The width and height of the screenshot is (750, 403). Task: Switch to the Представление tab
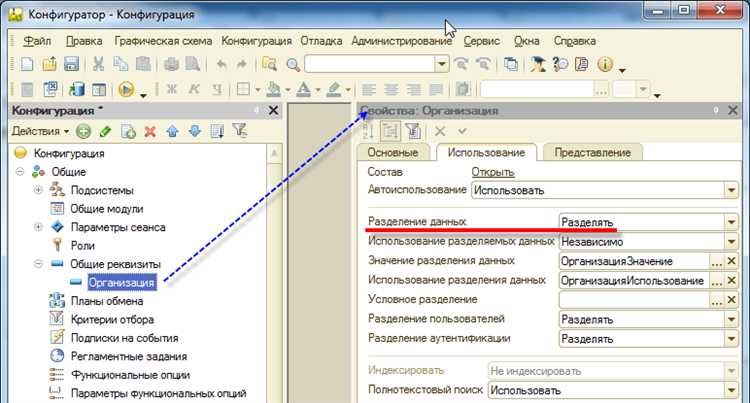[593, 152]
